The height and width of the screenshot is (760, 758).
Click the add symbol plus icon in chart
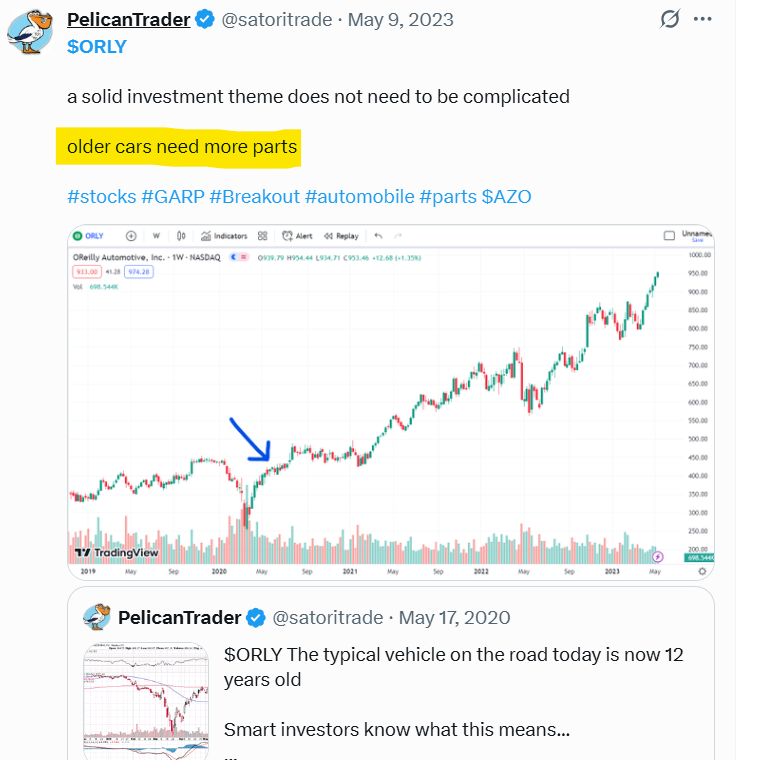[x=131, y=237]
